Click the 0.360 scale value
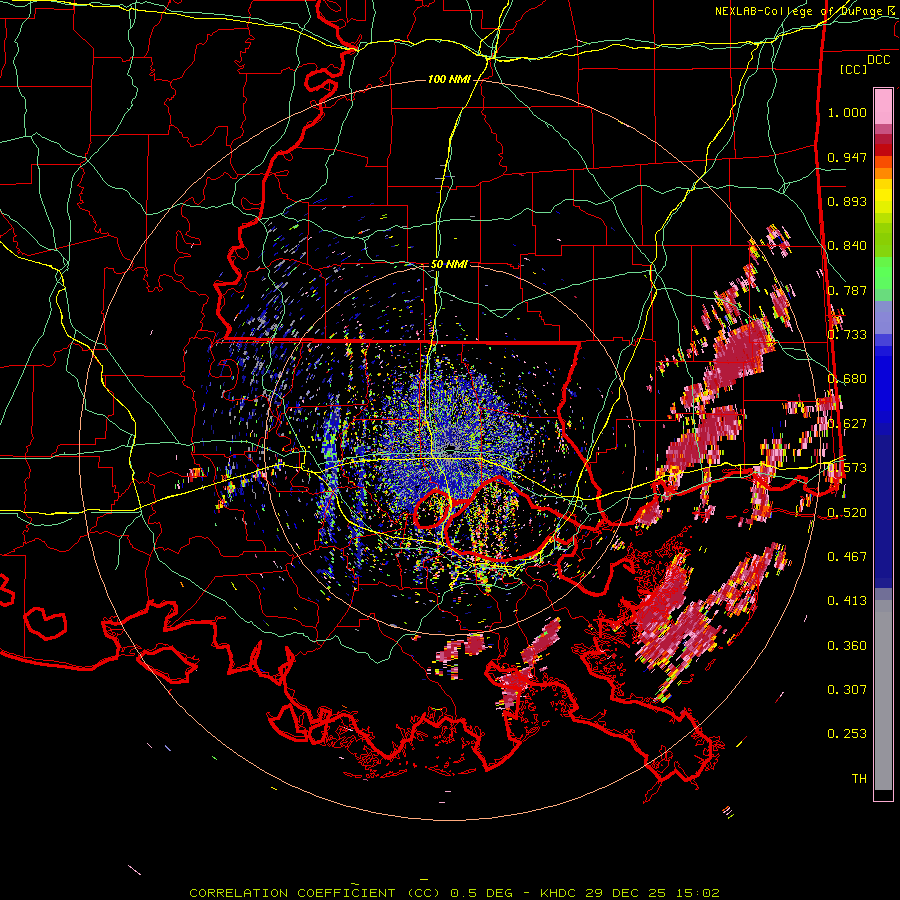Screen dimensions: 900x900 pyautogui.click(x=847, y=646)
